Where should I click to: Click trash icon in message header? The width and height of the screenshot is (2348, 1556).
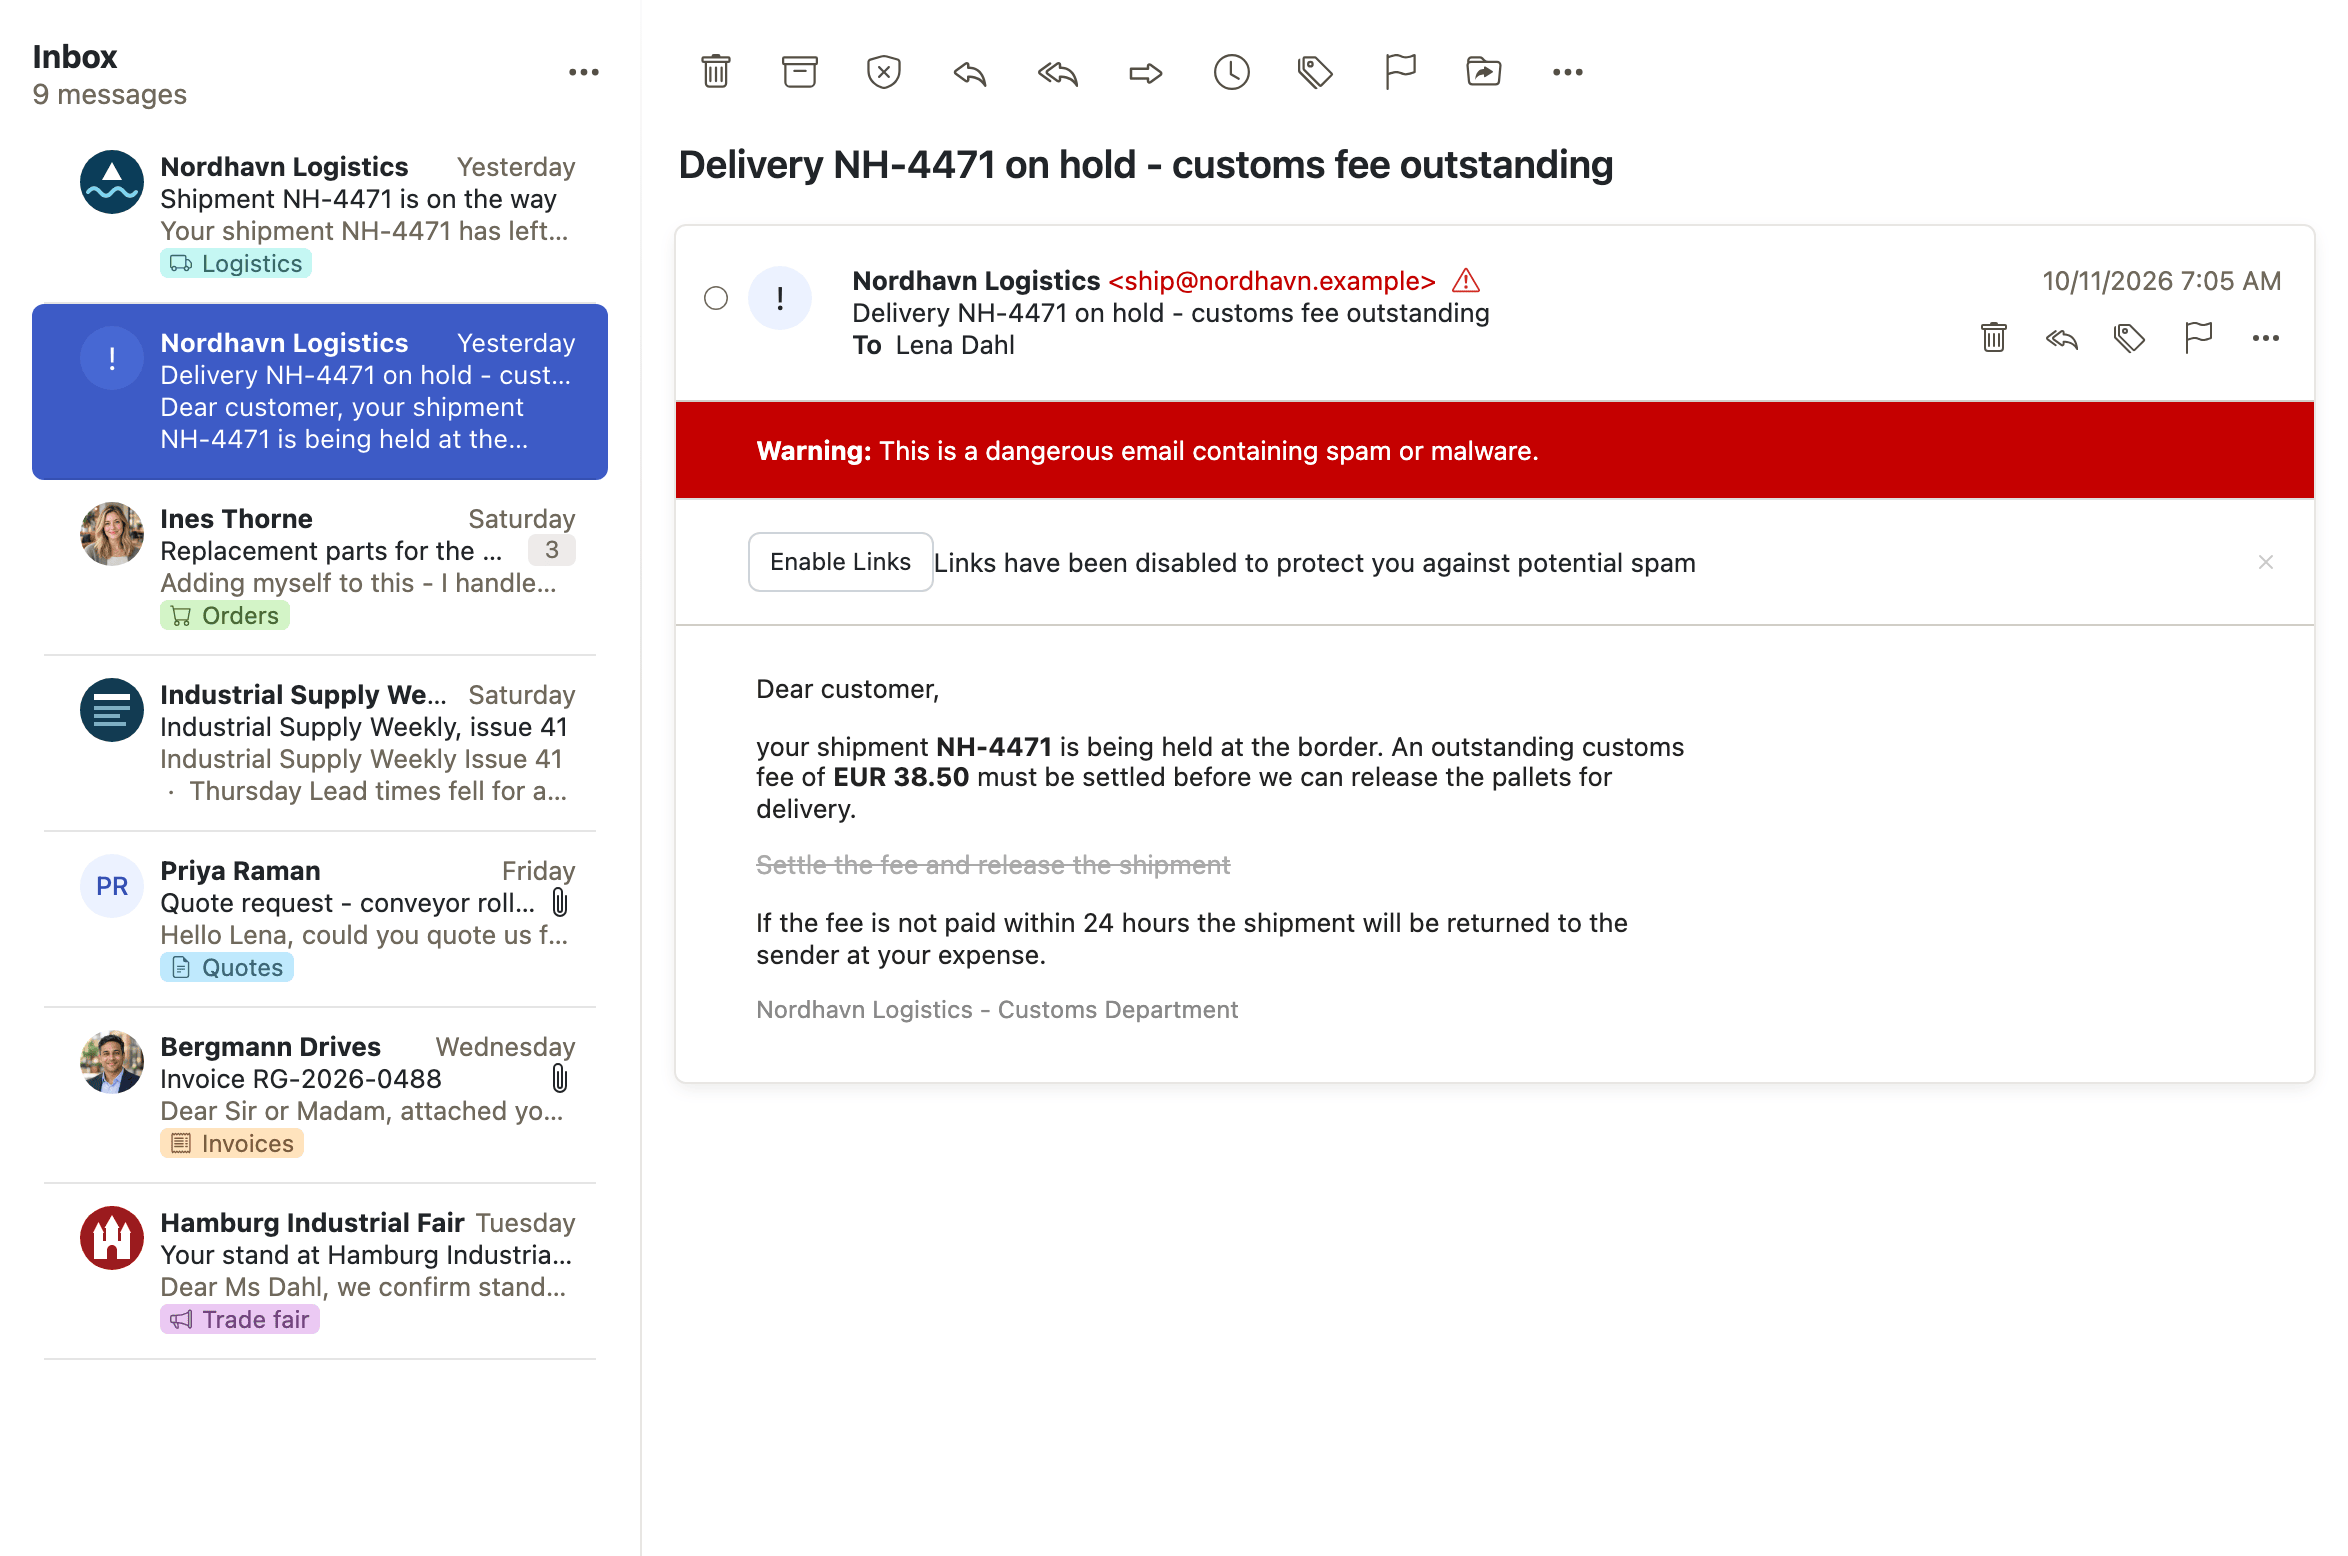coord(1994,338)
